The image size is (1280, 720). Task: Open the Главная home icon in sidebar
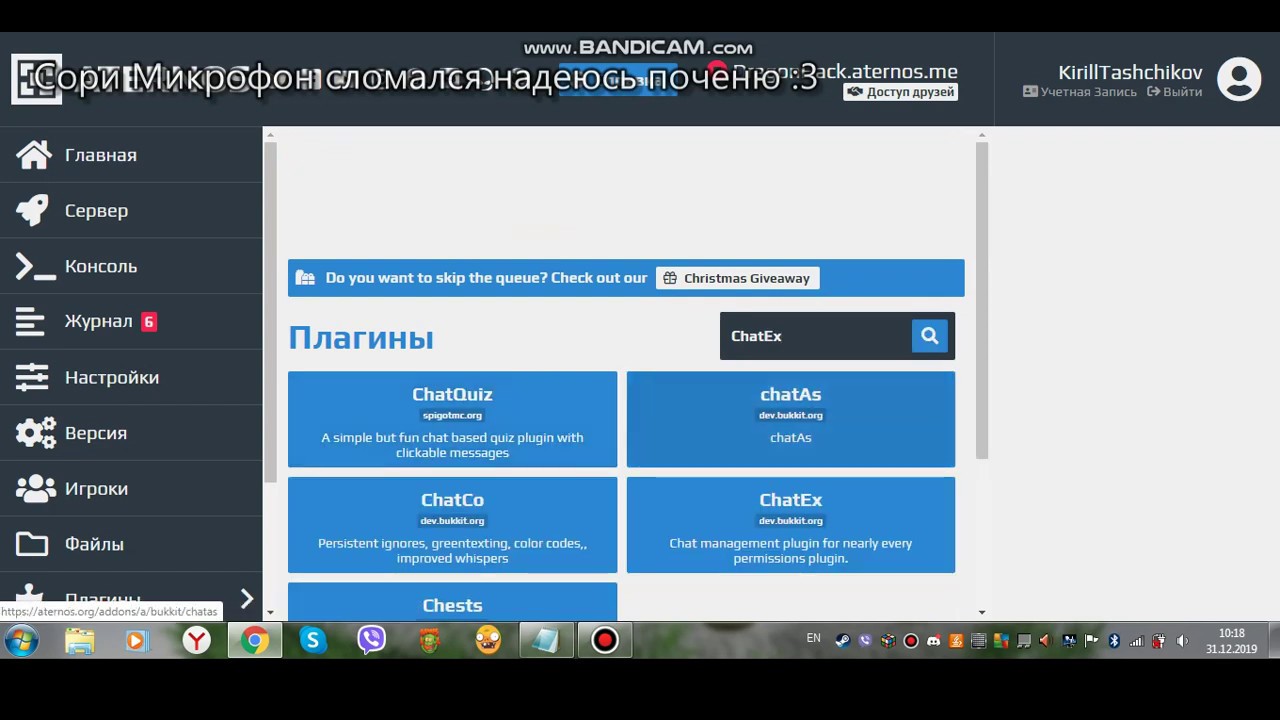pyautogui.click(x=33, y=155)
